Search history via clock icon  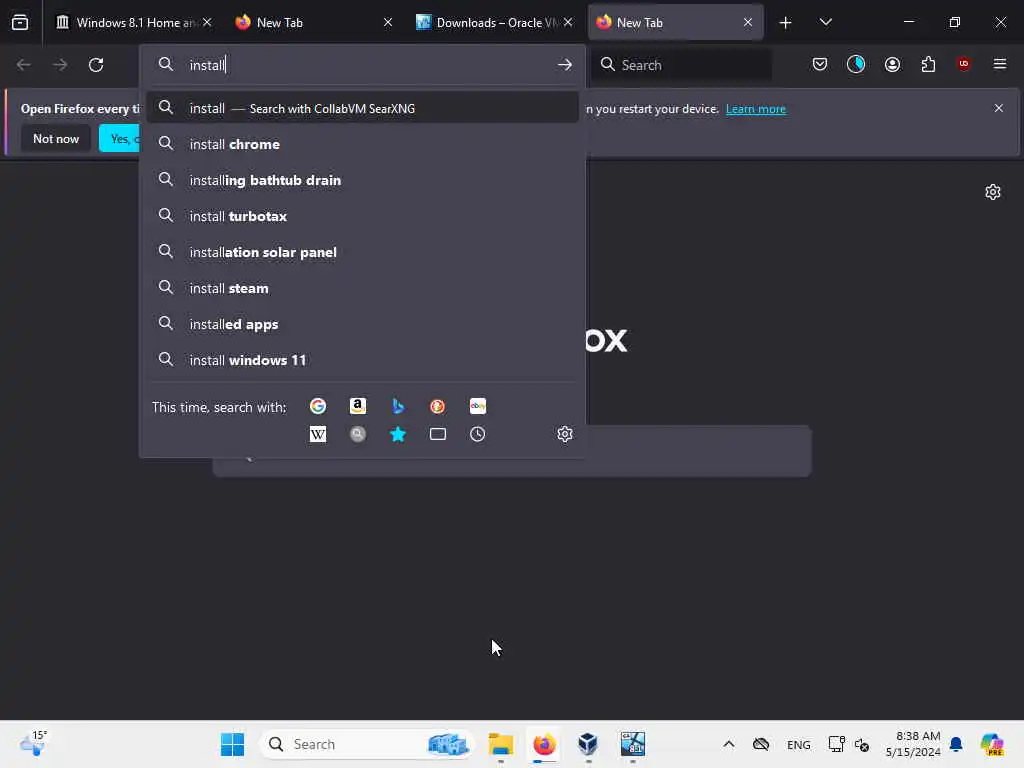477,434
